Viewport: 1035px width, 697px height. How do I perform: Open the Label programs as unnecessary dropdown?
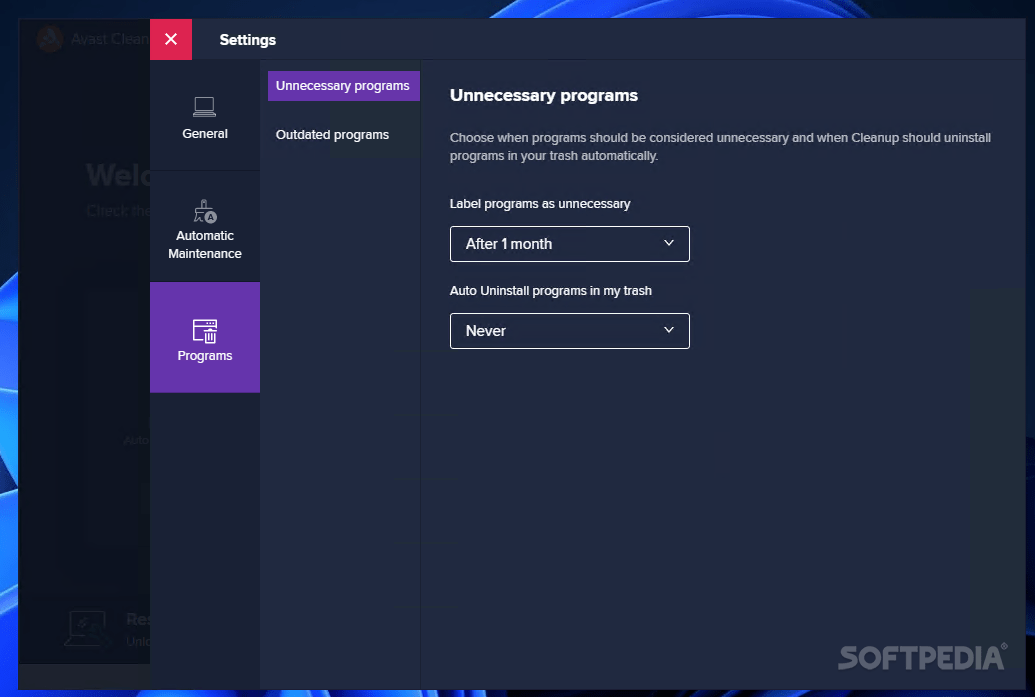pos(570,244)
